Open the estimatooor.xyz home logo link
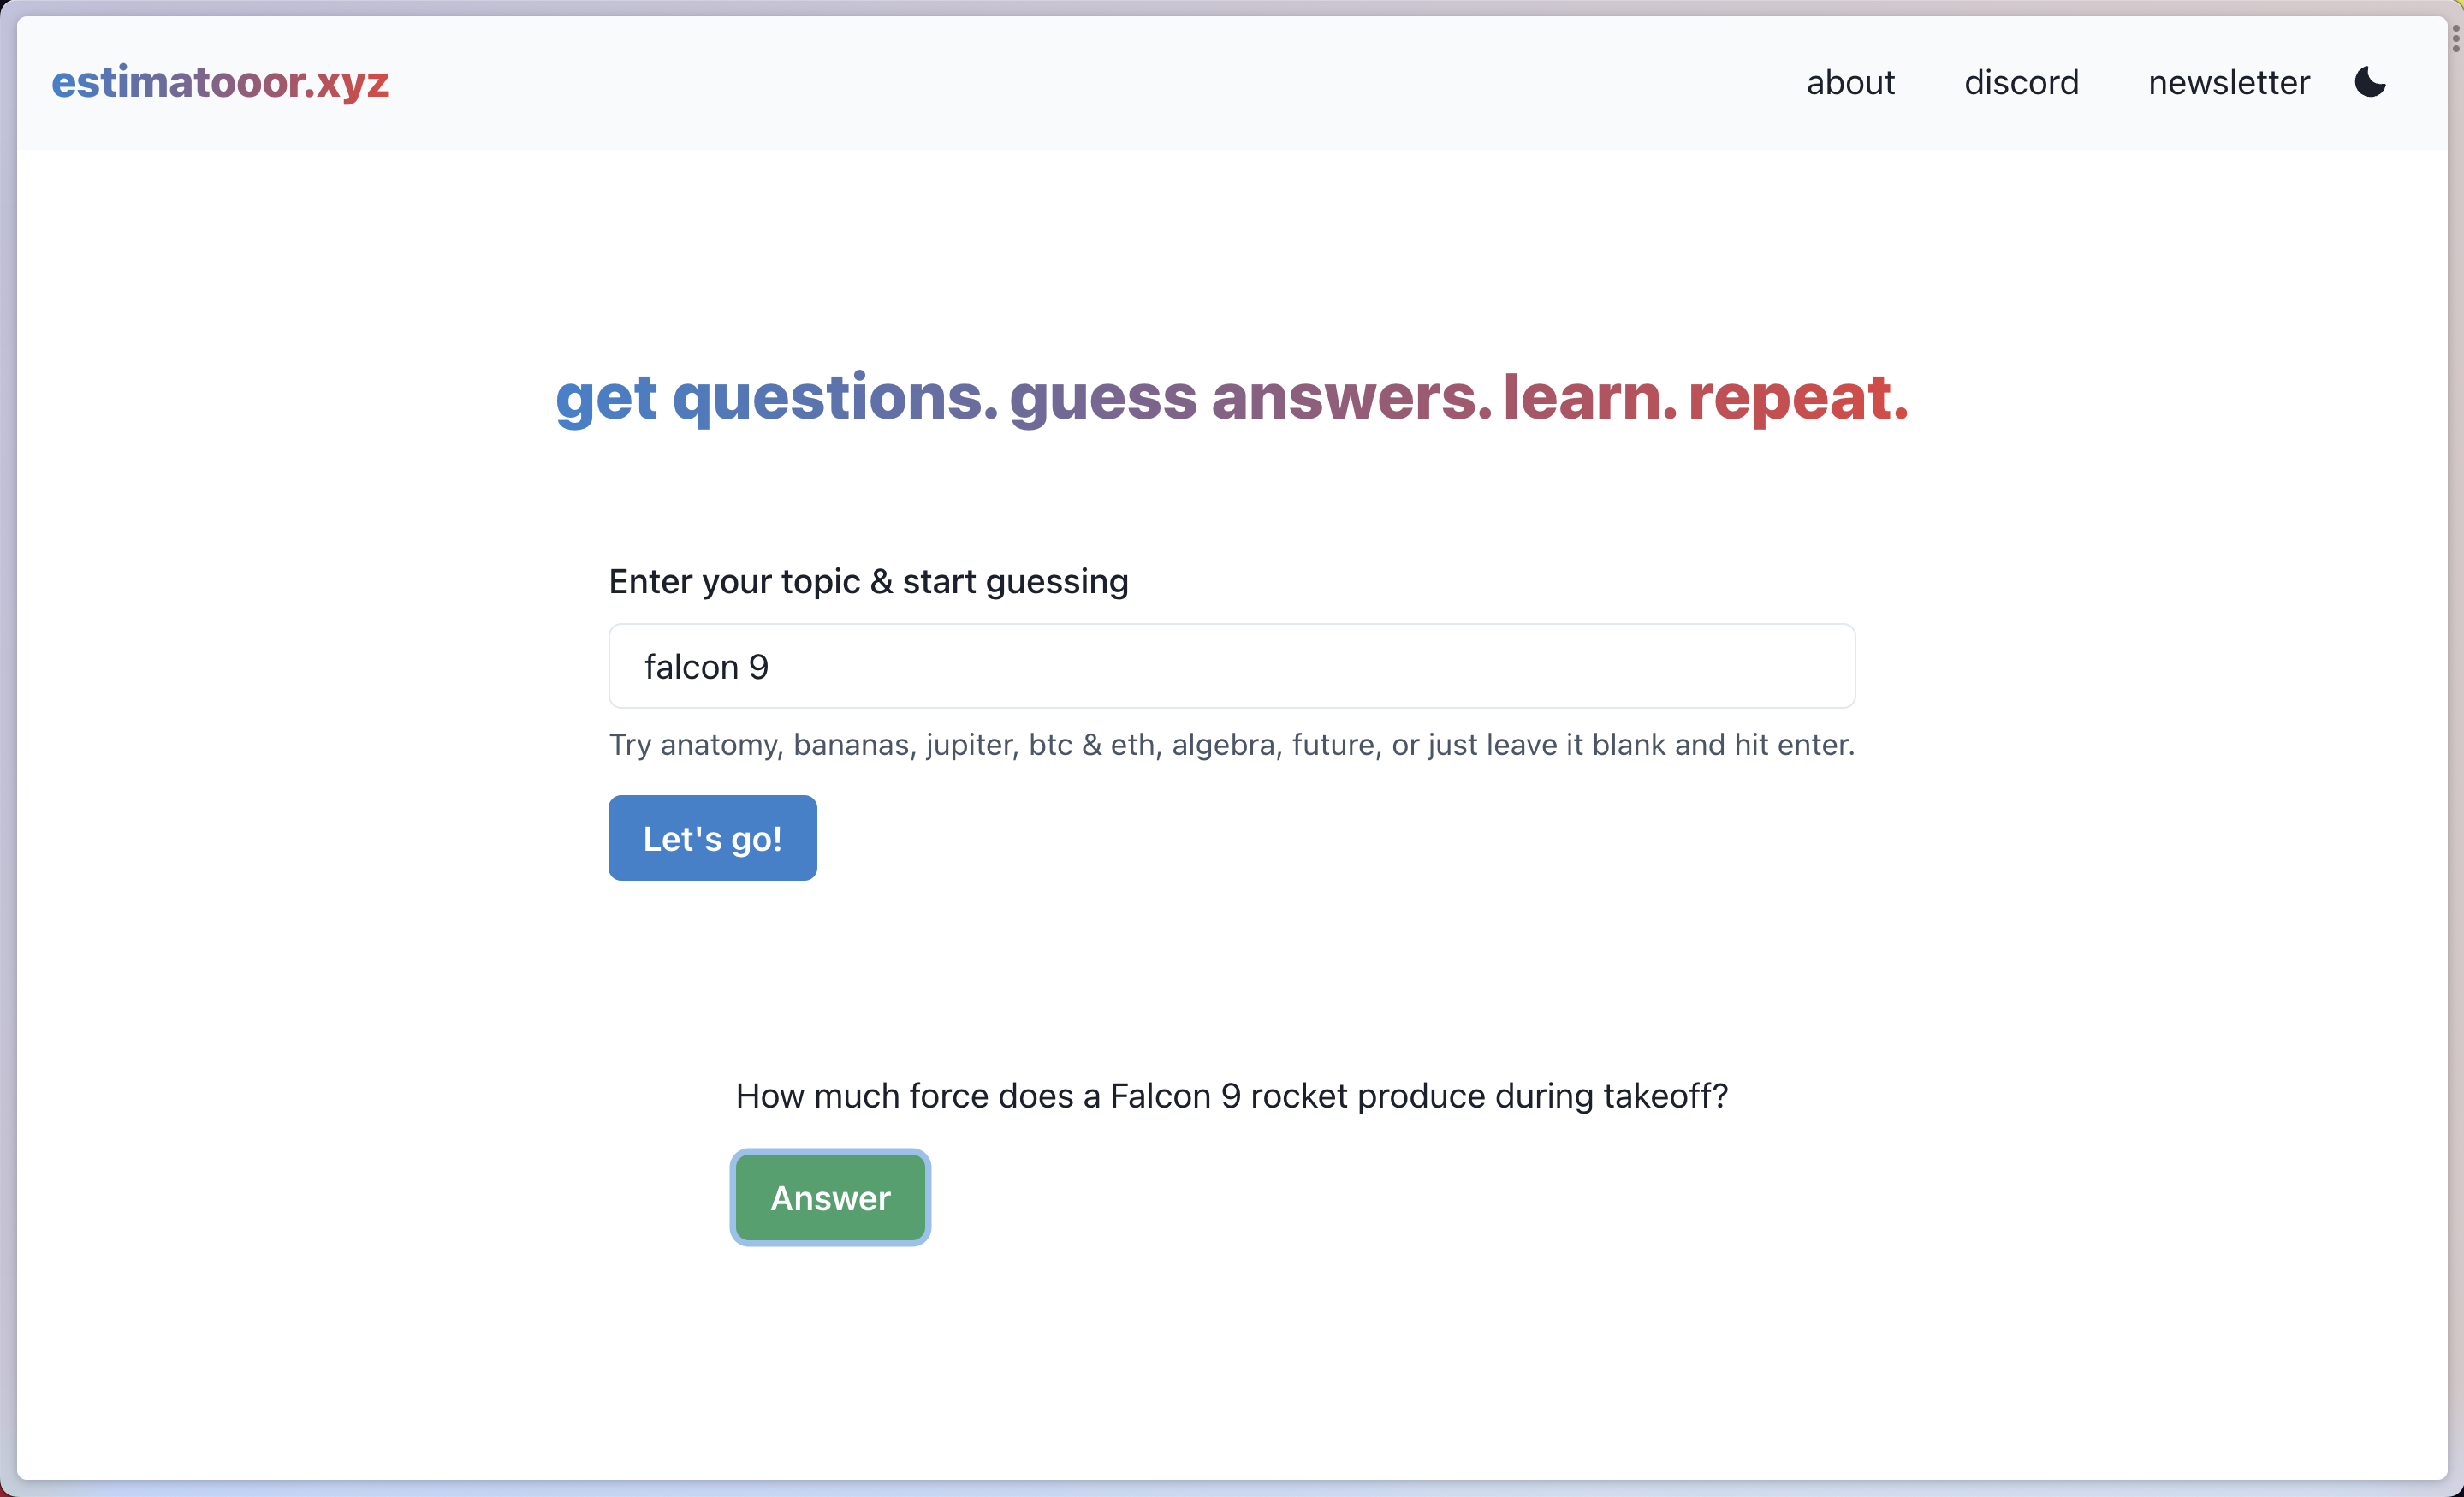2464x1497 pixels. click(220, 82)
